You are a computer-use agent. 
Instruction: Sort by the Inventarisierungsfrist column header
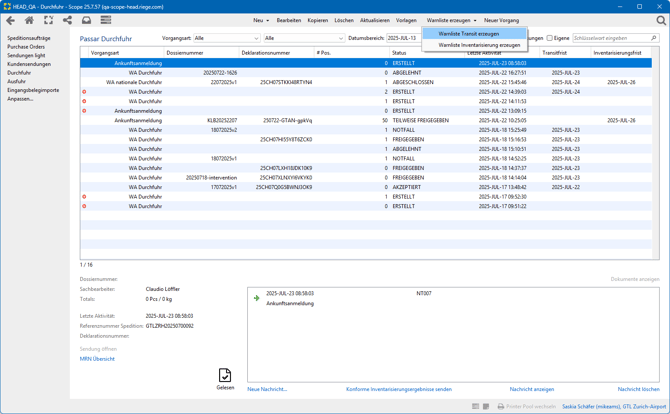[622, 53]
